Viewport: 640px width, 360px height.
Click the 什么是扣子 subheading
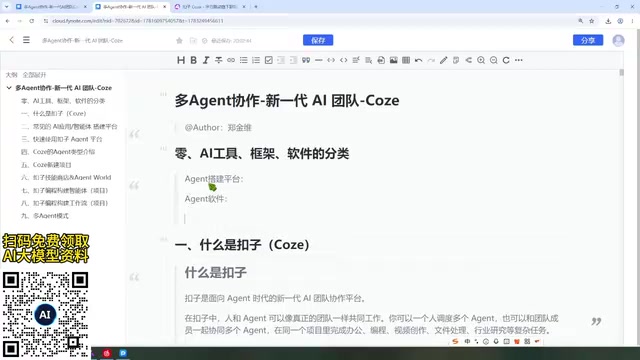(216, 273)
